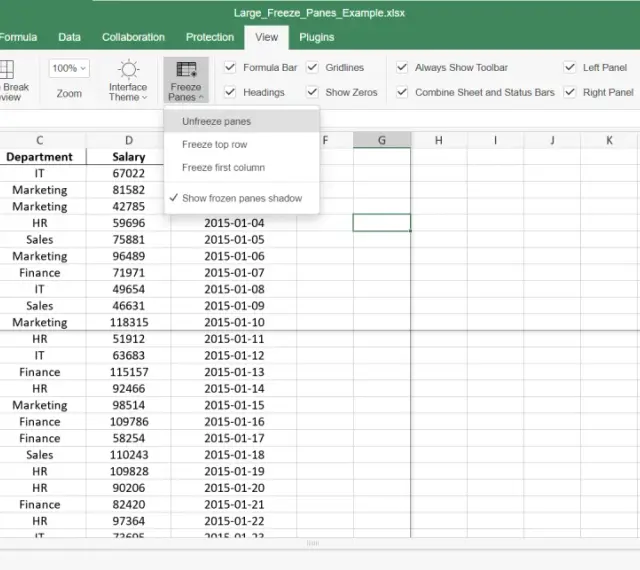Click the salary cell 115157

point(129,372)
